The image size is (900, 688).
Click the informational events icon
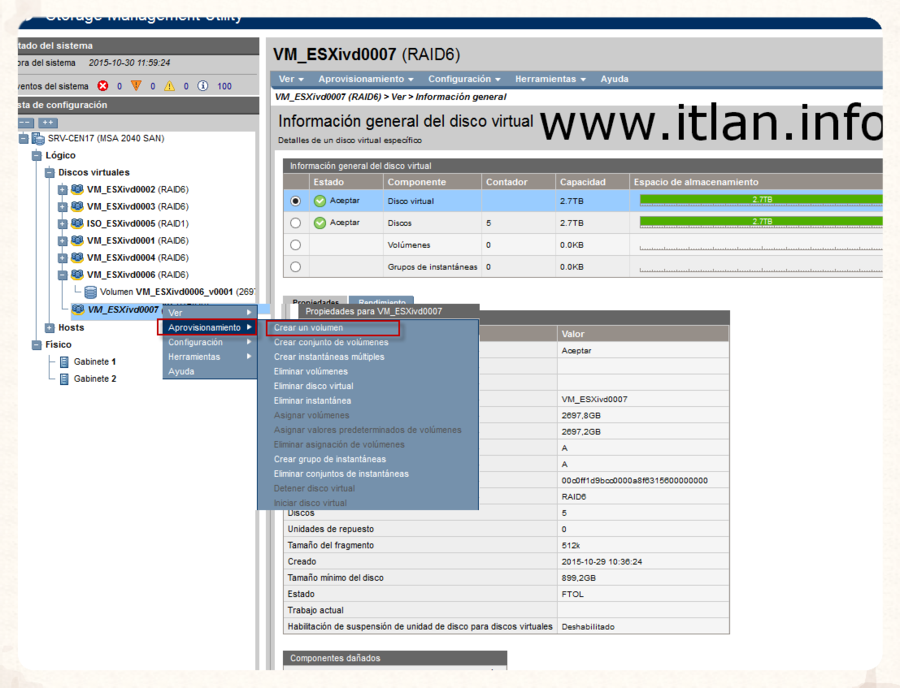tap(203, 87)
